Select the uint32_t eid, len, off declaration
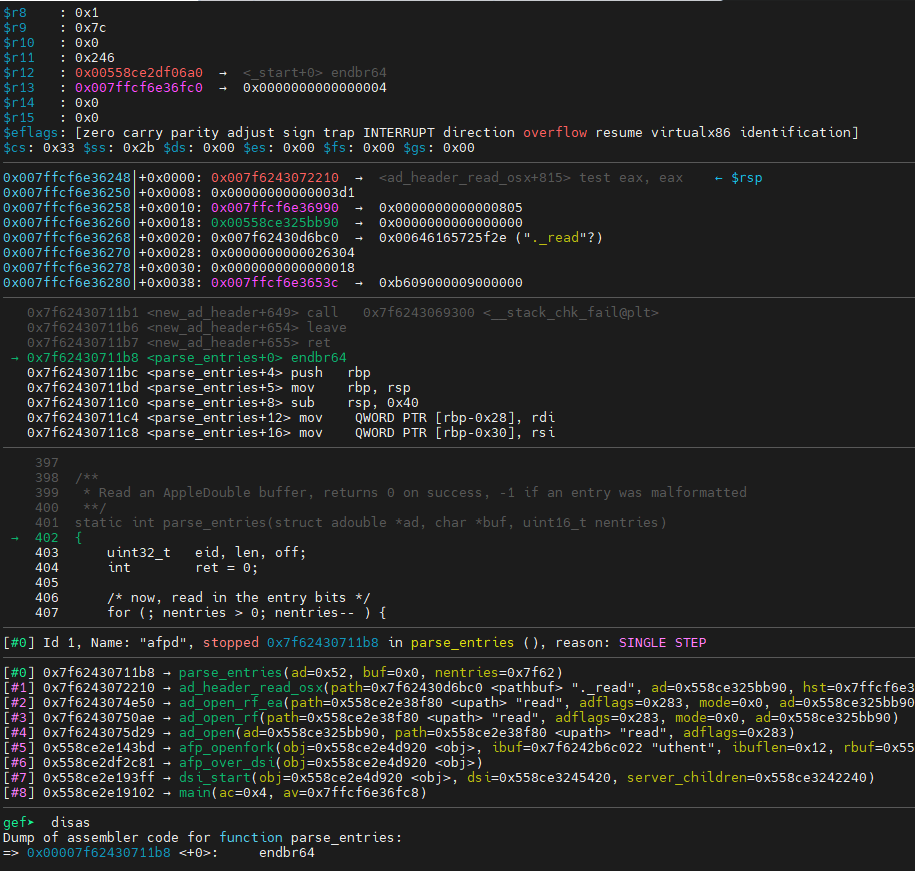This screenshot has width=915, height=871. (x=207, y=552)
